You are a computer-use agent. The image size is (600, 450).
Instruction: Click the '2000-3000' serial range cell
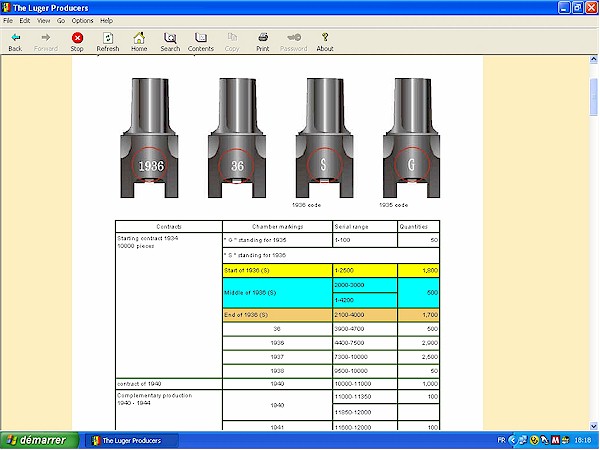pyautogui.click(x=365, y=285)
